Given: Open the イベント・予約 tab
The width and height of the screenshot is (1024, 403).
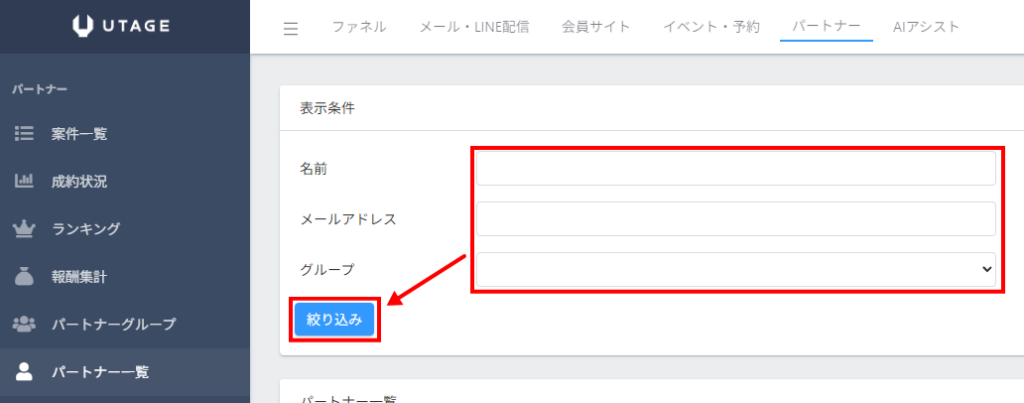Looking at the screenshot, I should point(711,27).
